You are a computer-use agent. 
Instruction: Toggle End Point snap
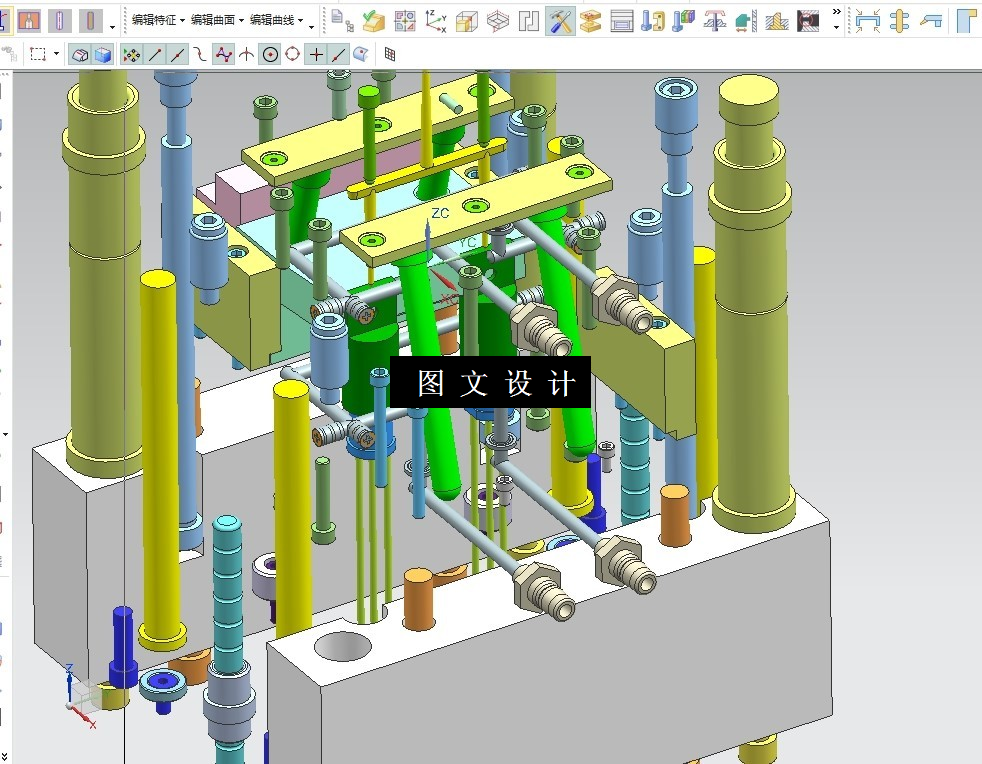click(x=155, y=55)
